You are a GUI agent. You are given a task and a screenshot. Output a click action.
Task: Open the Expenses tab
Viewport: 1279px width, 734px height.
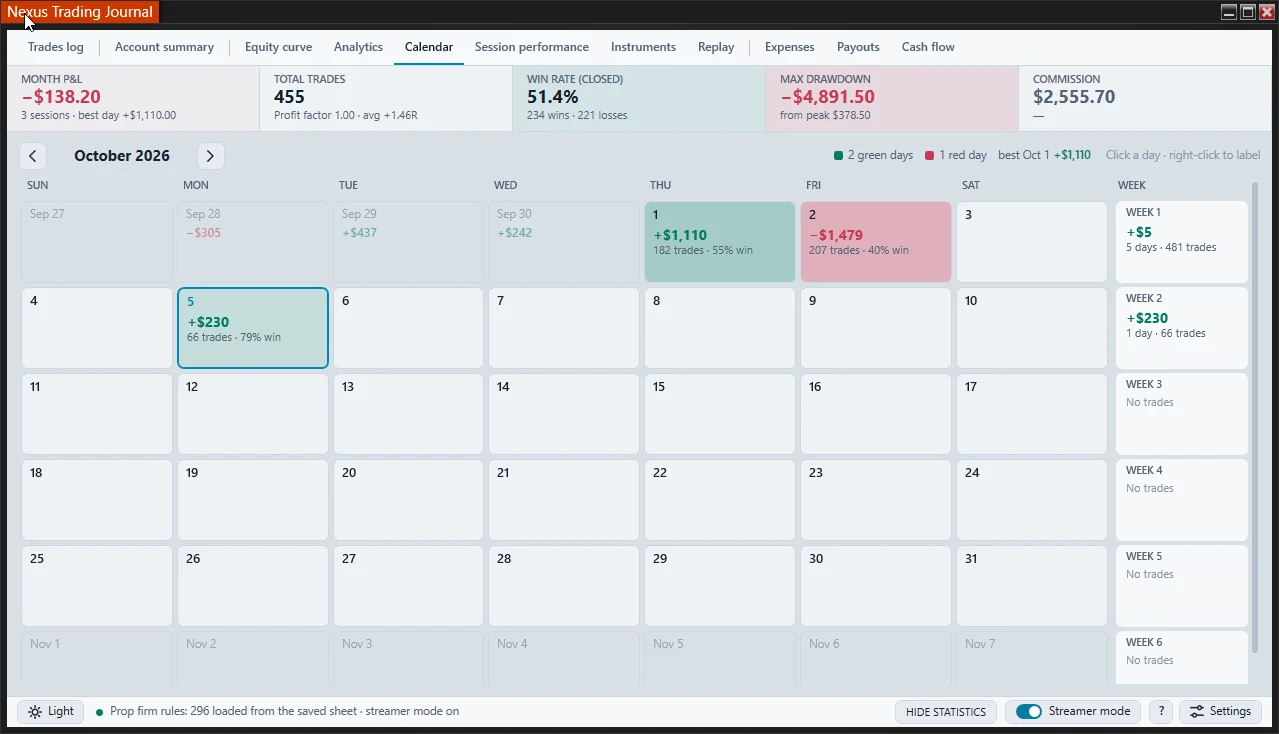pos(790,47)
